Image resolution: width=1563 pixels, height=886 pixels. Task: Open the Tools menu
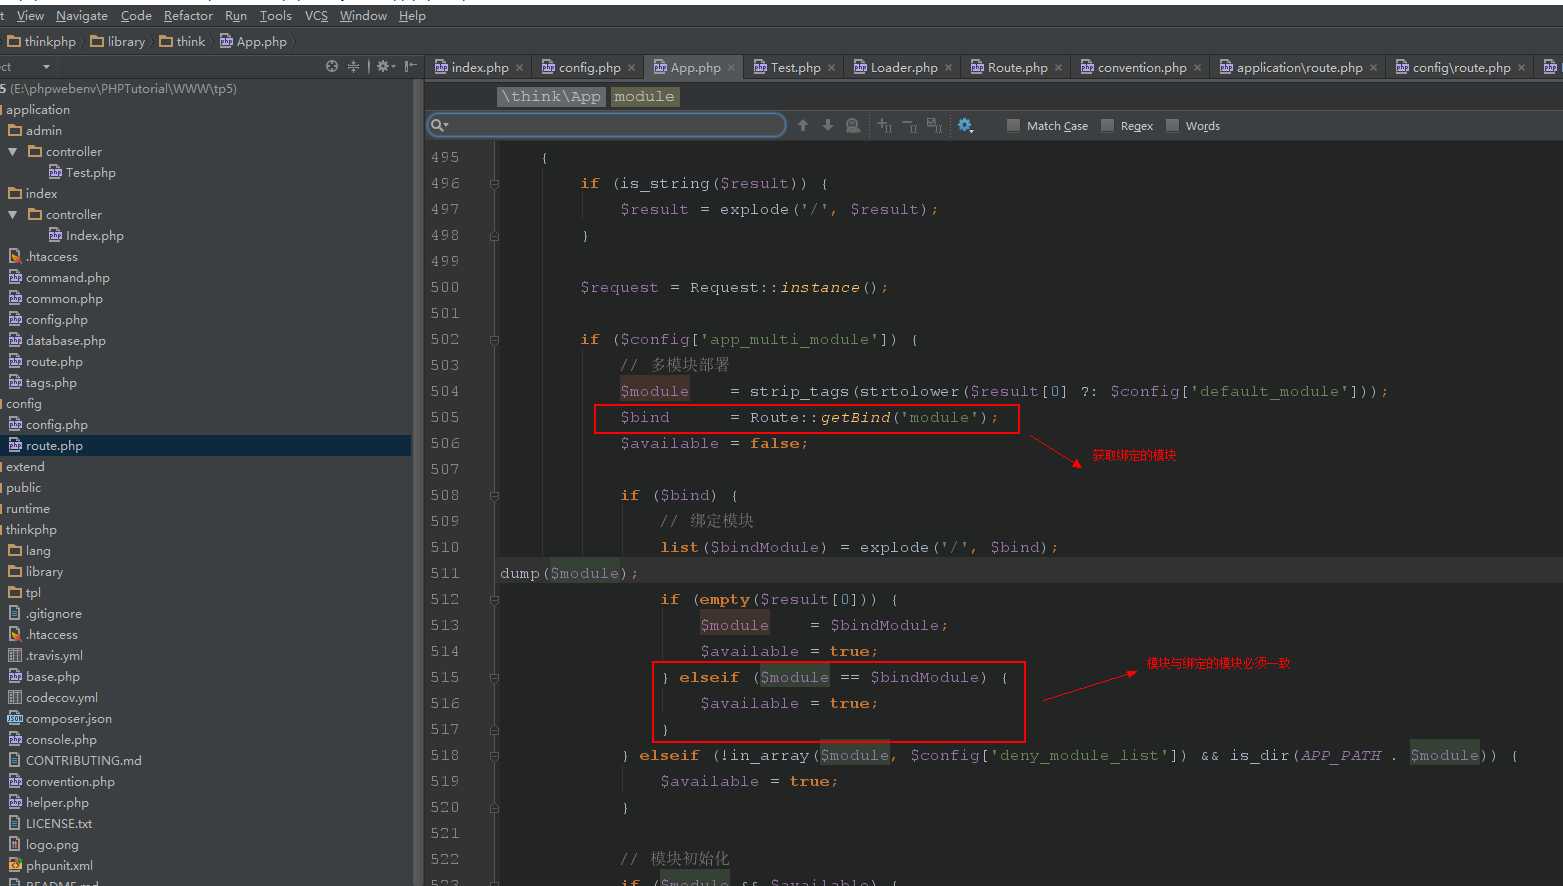[276, 16]
